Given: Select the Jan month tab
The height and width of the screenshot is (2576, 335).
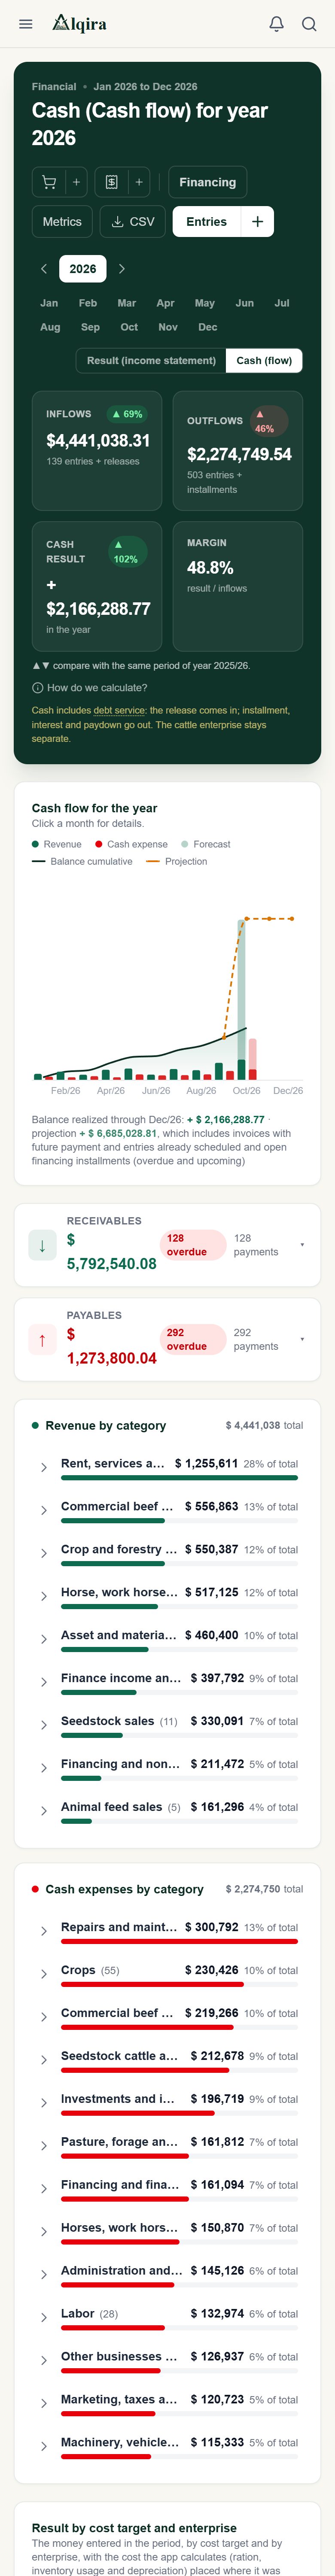Looking at the screenshot, I should click(49, 303).
